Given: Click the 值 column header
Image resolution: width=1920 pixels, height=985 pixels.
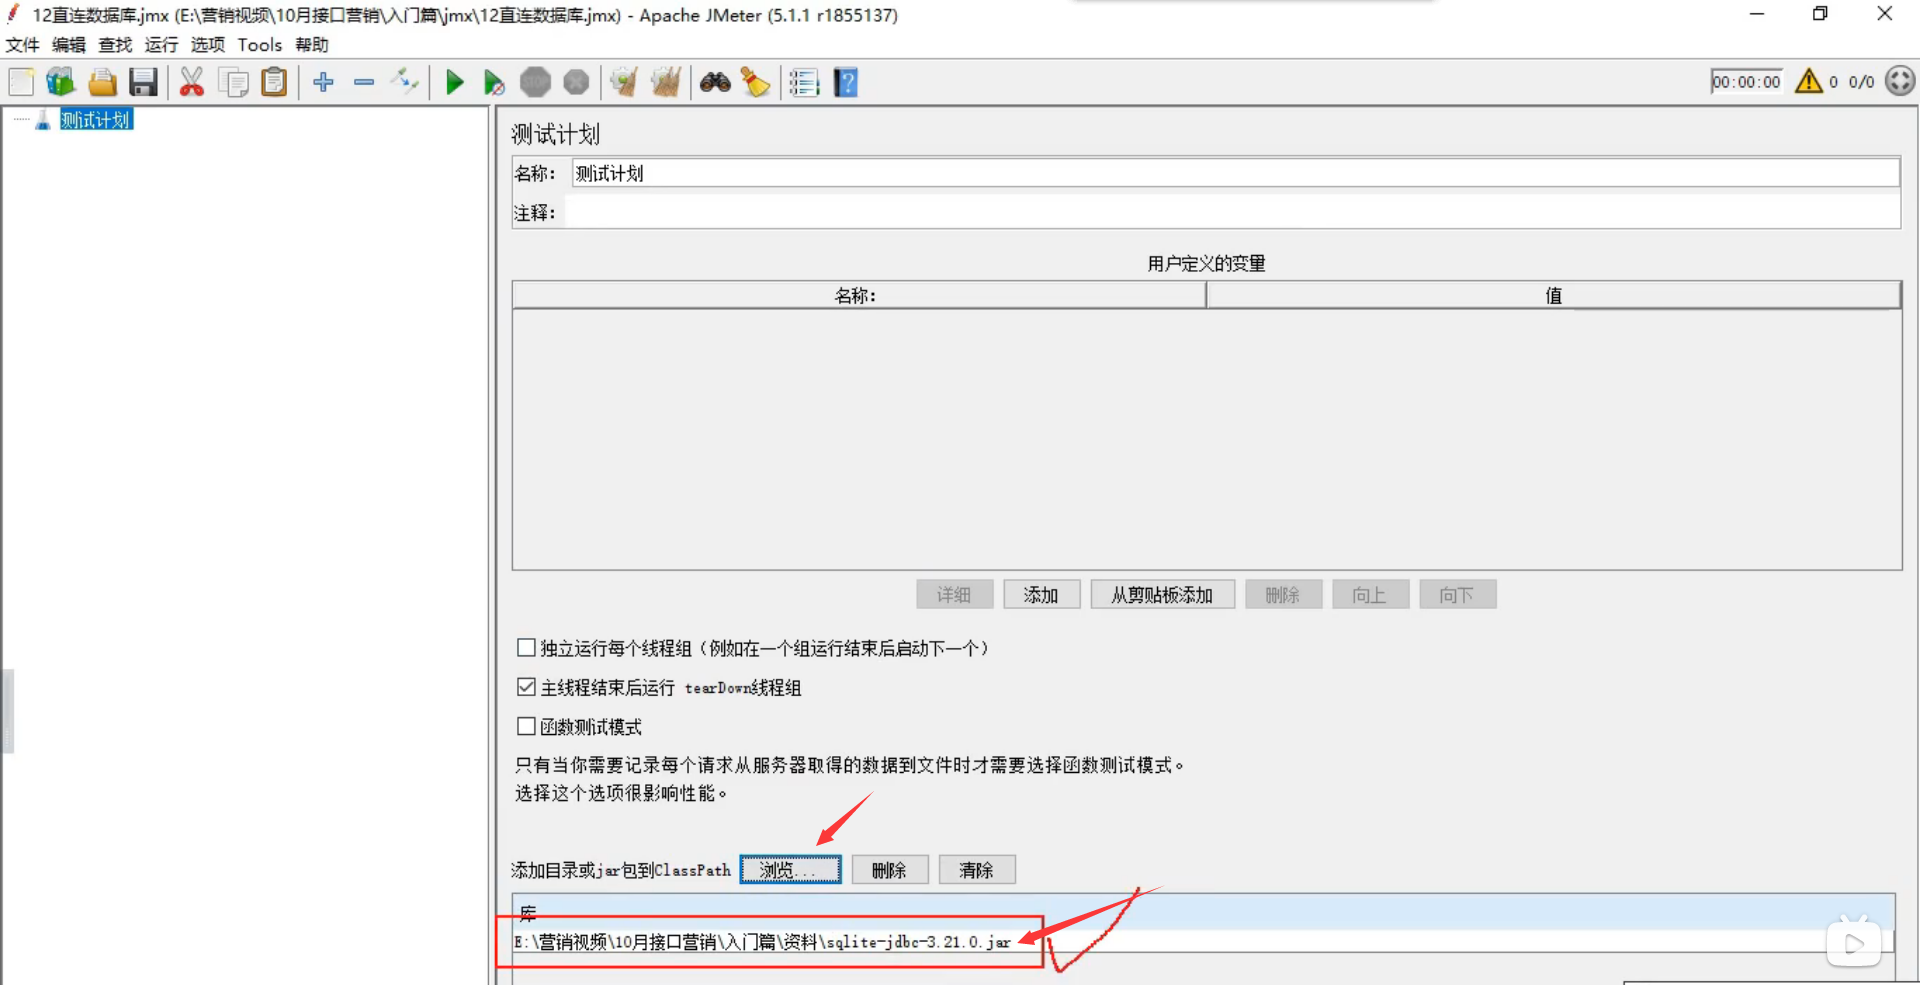Looking at the screenshot, I should [1553, 295].
